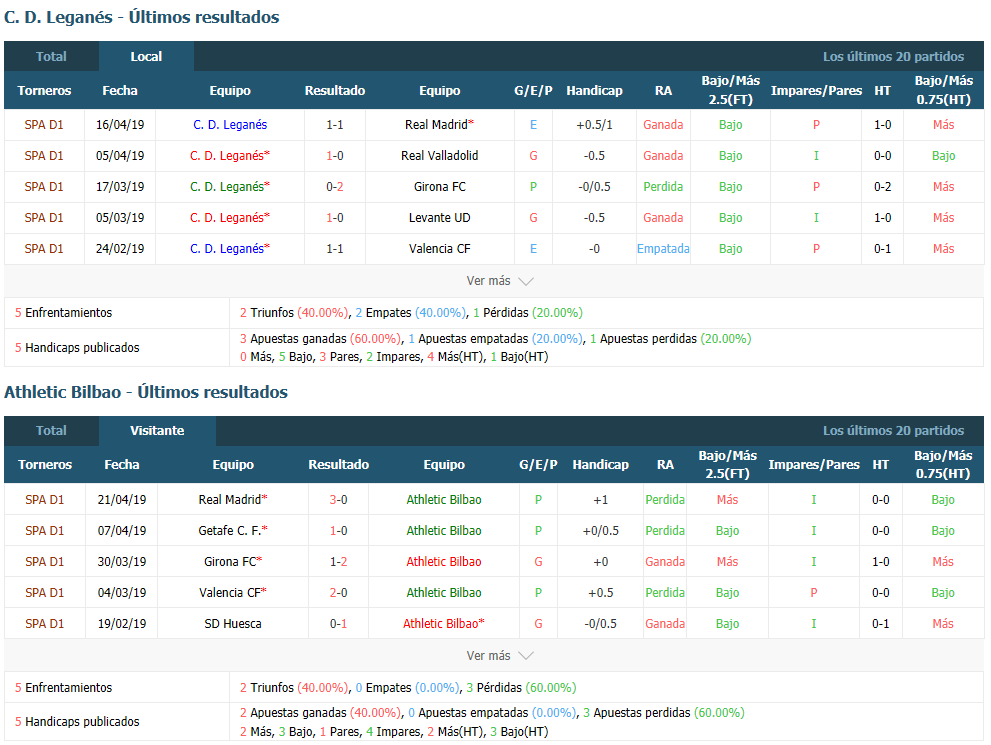
Task: Click SPA D1 in the 21/04/19 row
Action: click(44, 499)
